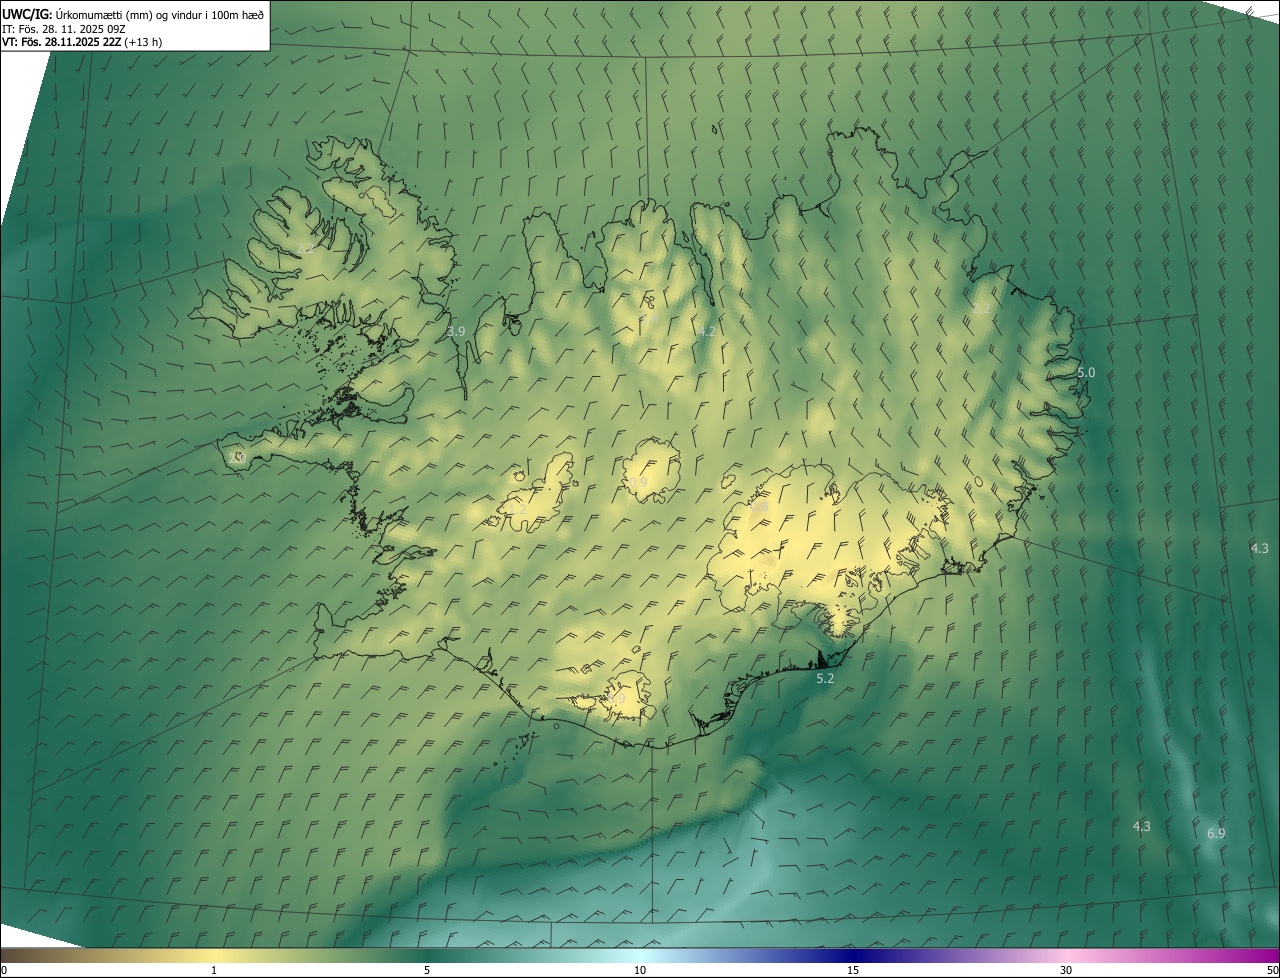Click the 5.2 value on south coast

click(825, 678)
